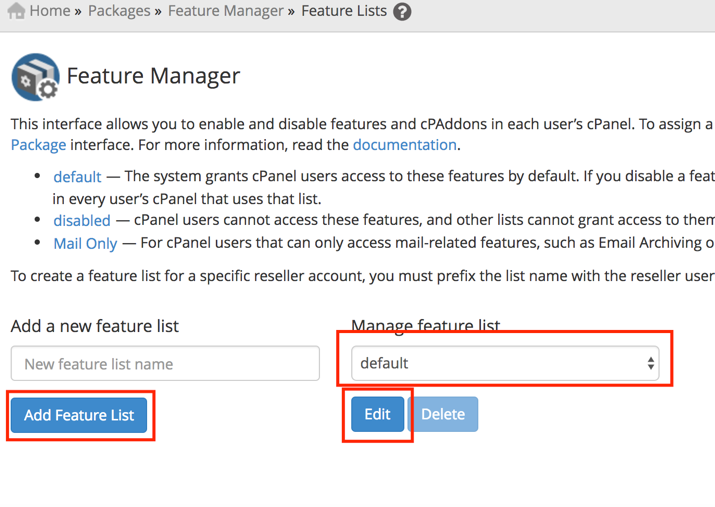Open the disabled feature list link
The image size is (715, 507).
click(82, 221)
